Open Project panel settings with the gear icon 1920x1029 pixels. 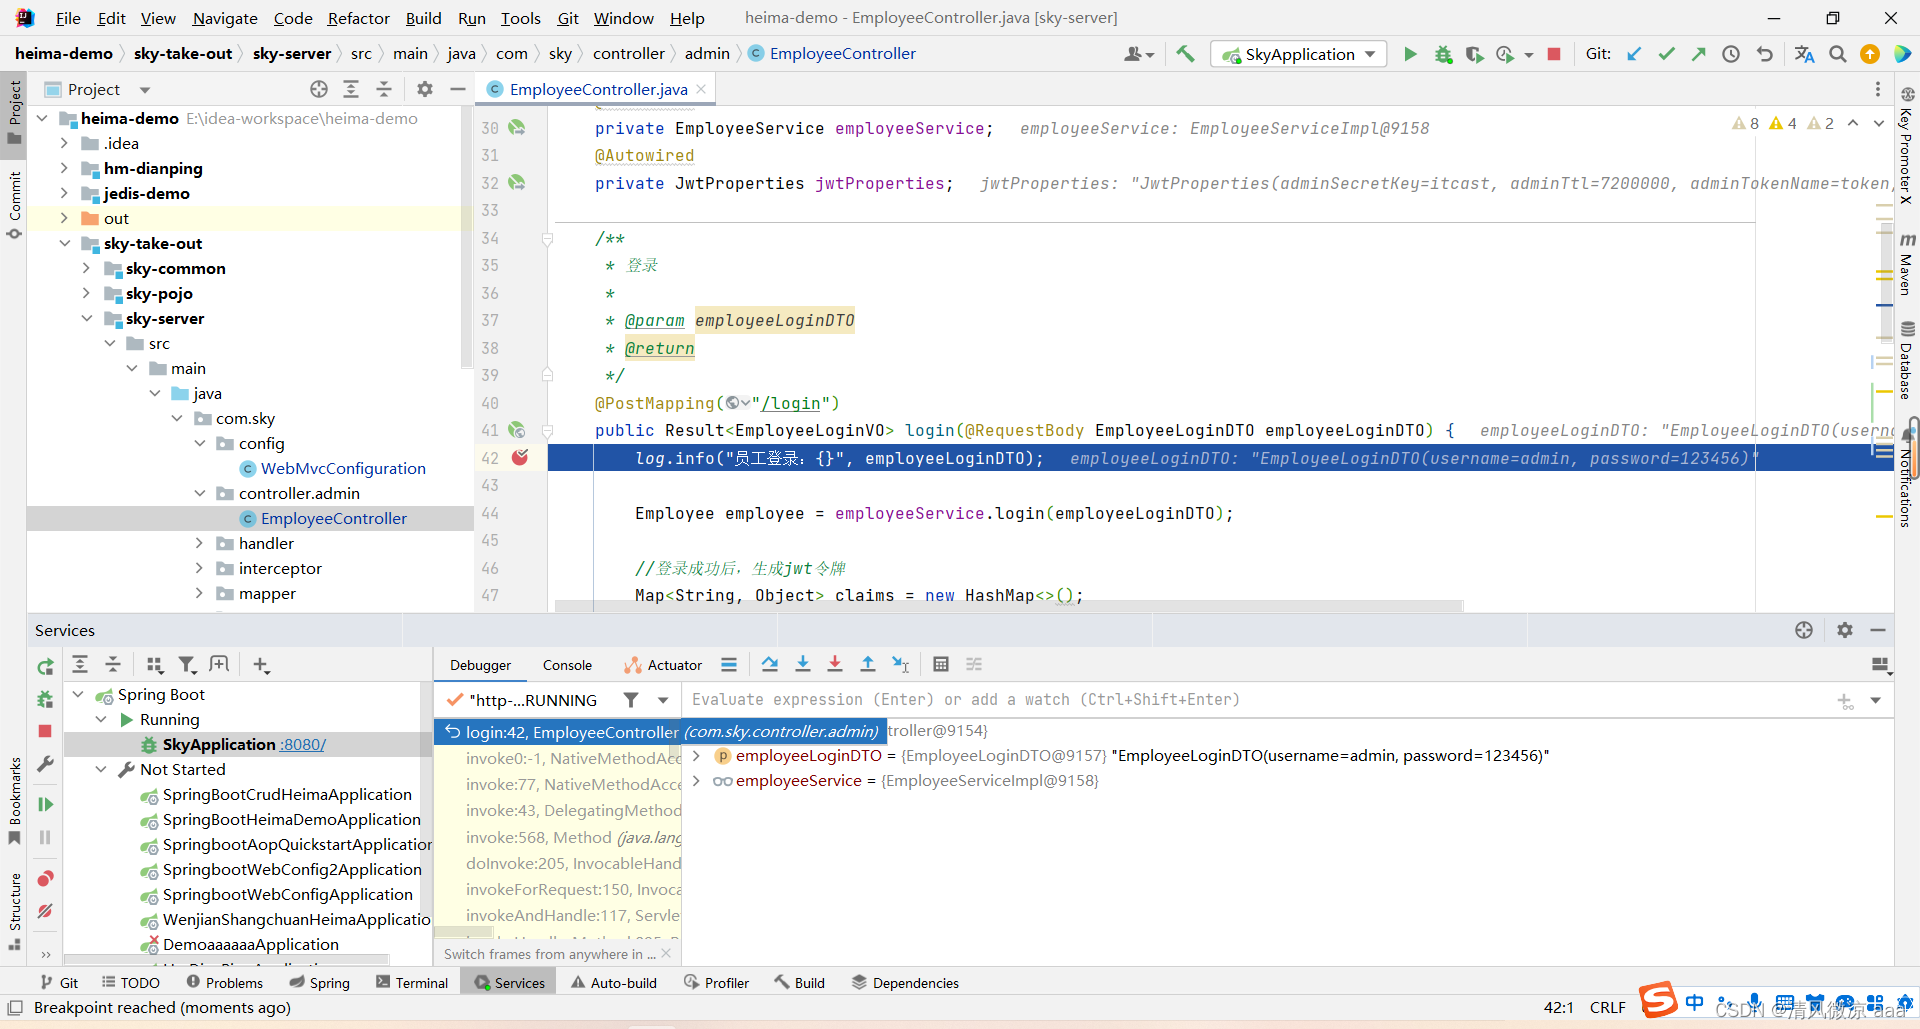click(425, 89)
